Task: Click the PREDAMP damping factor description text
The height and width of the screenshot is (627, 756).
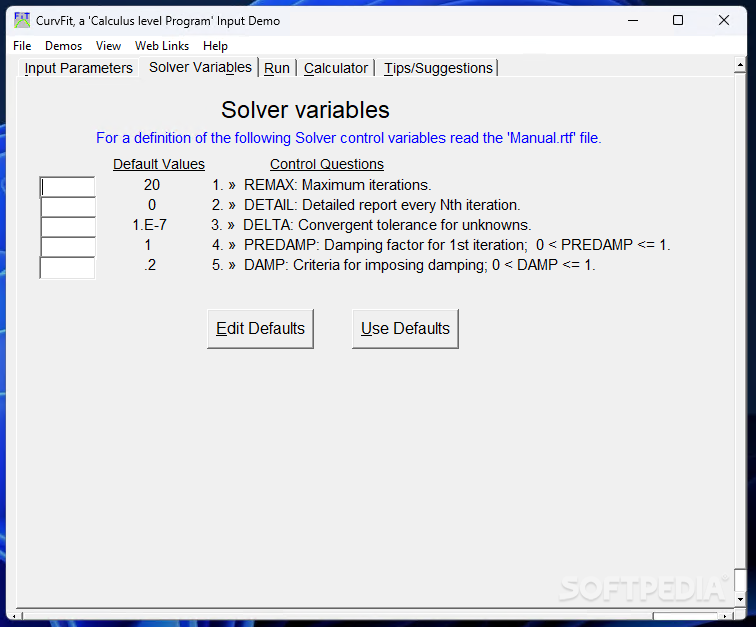Action: 457,245
